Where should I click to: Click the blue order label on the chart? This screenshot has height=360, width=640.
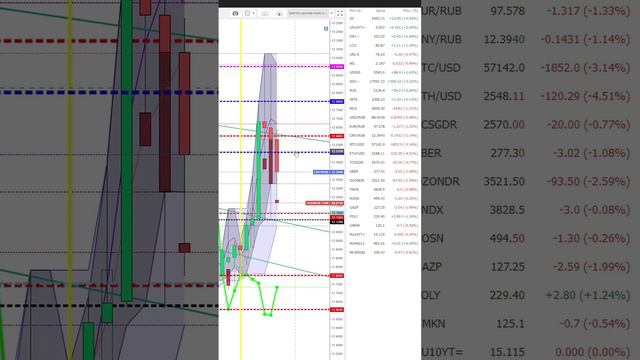329,172
